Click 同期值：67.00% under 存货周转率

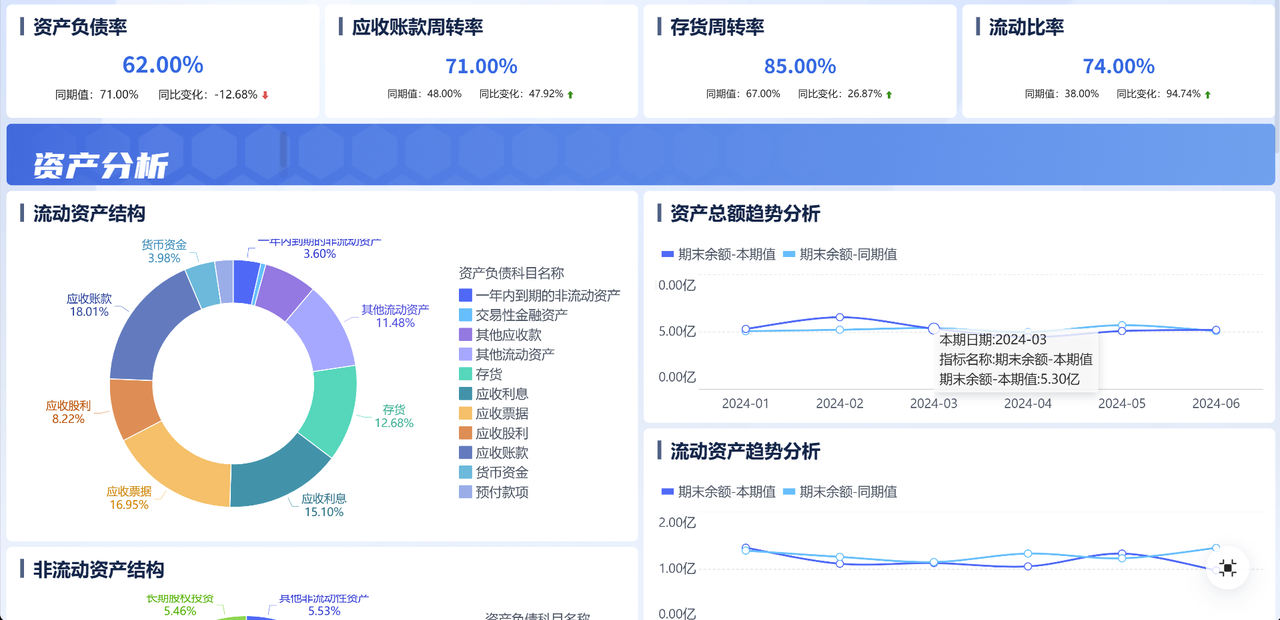point(743,94)
